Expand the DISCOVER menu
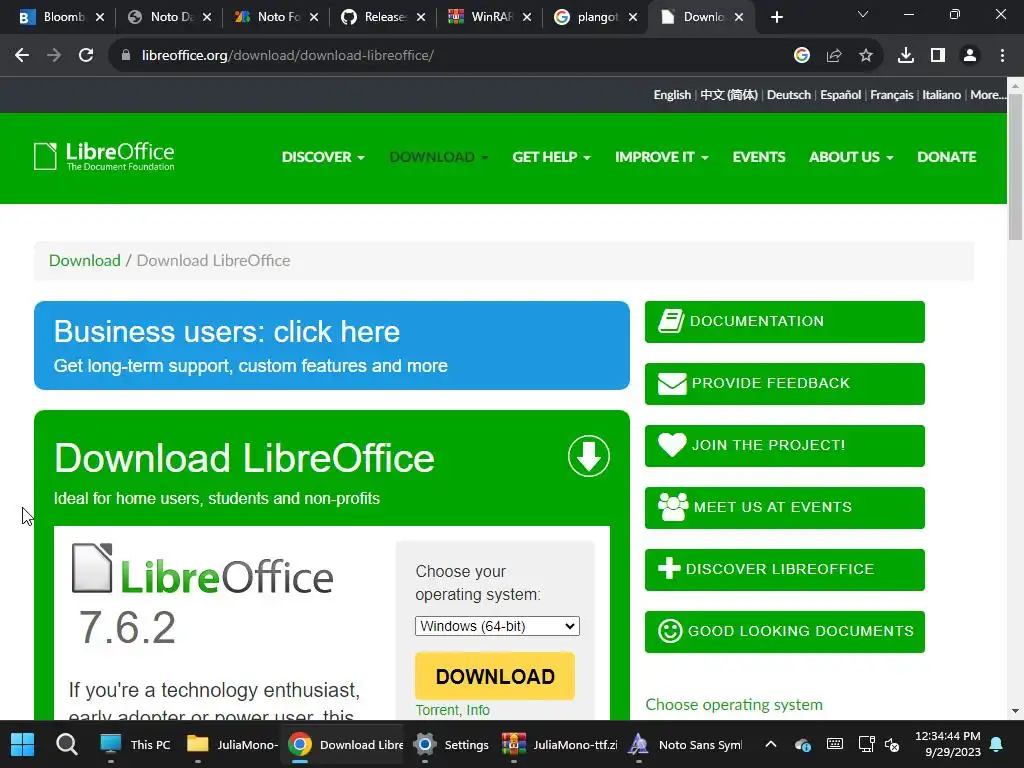Image resolution: width=1024 pixels, height=768 pixels. 323,157
